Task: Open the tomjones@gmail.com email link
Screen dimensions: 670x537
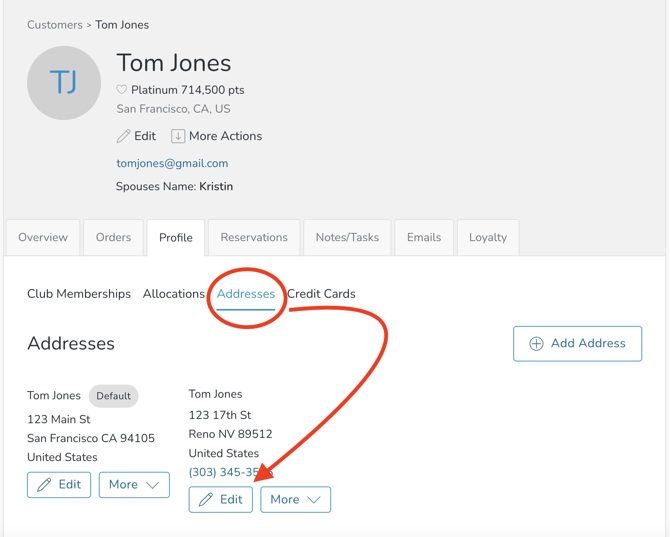Action: 172,163
